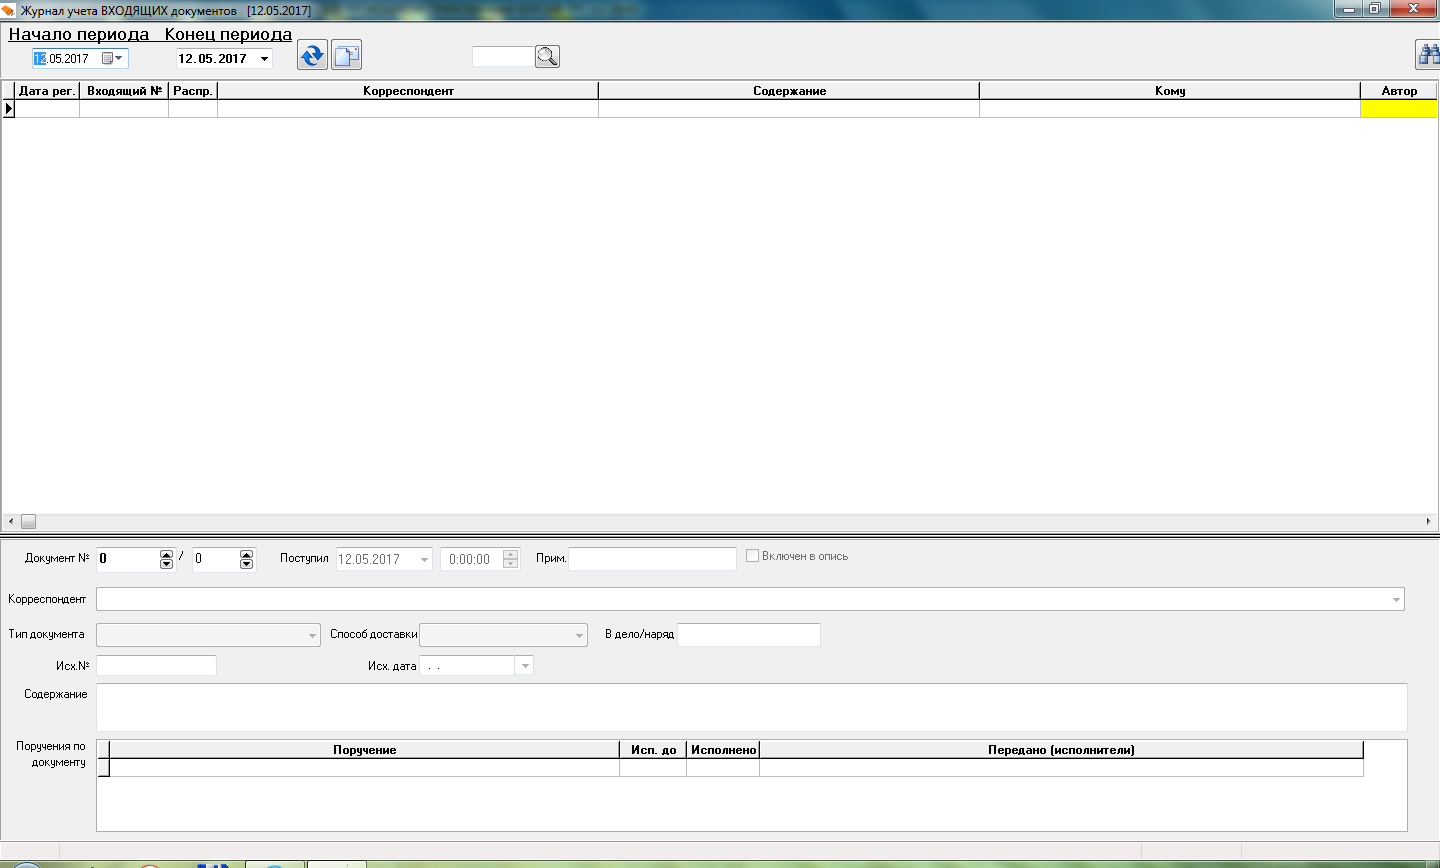Viewport: 1440px width, 868px height.
Task: Click the end period date value 12.05.2017
Action: (213, 59)
